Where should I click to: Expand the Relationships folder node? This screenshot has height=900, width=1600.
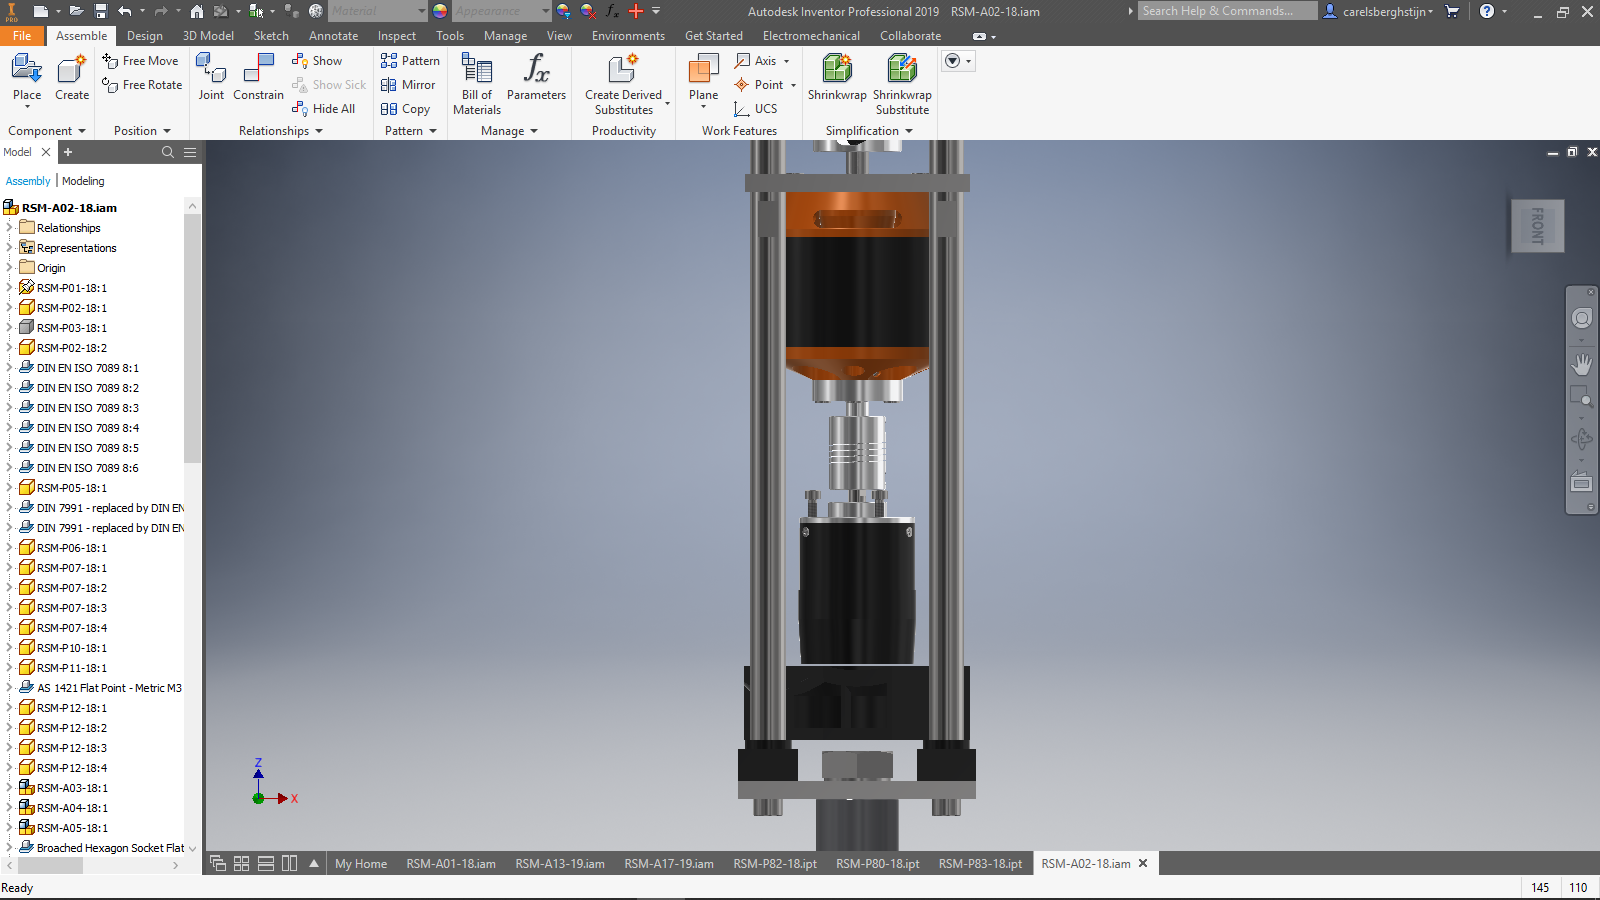pos(10,228)
